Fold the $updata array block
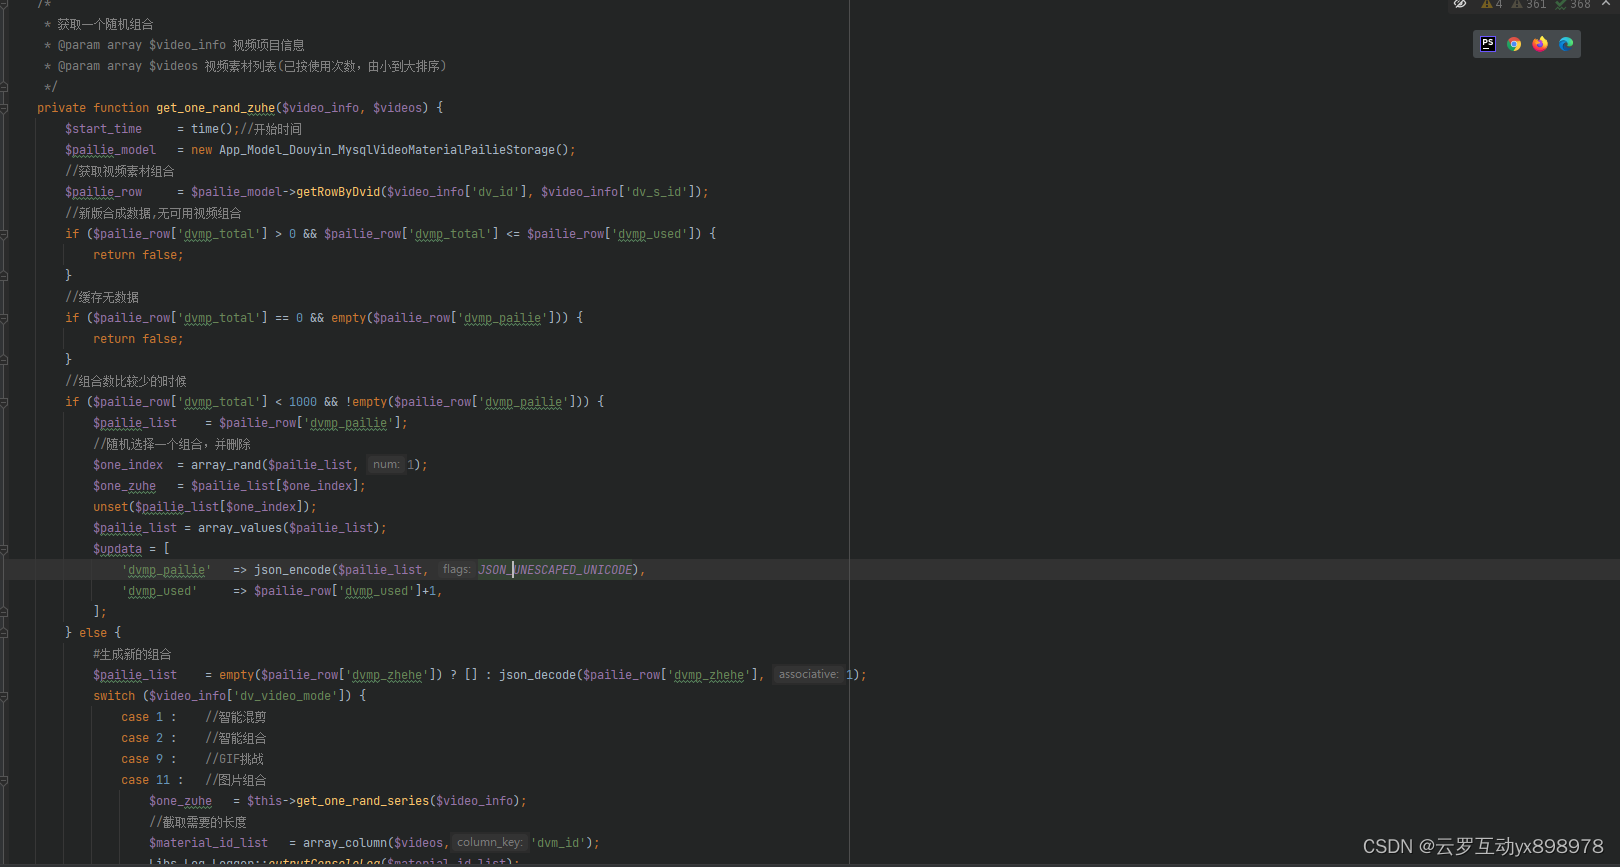Screen dimensions: 1620x867 (4, 549)
